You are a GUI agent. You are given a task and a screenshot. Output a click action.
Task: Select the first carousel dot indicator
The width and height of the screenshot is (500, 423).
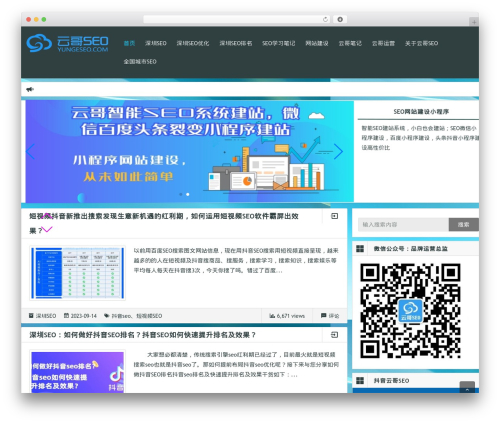pos(181,194)
